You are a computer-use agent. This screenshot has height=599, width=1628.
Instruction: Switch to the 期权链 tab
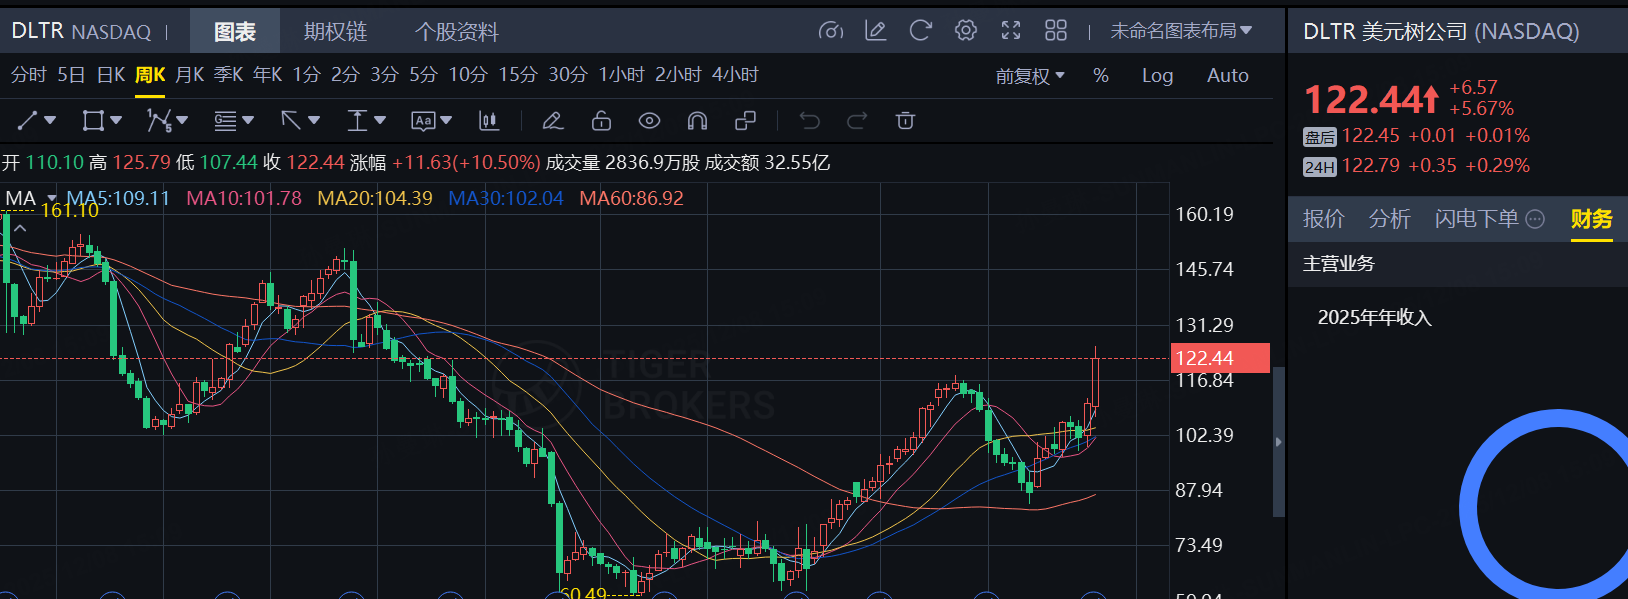336,32
